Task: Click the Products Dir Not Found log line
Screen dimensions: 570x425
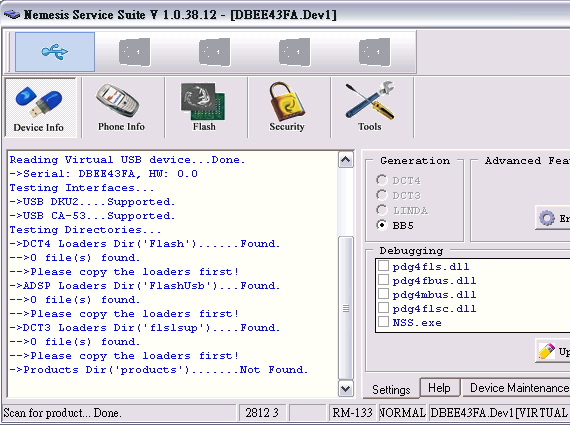Action: 158,370
